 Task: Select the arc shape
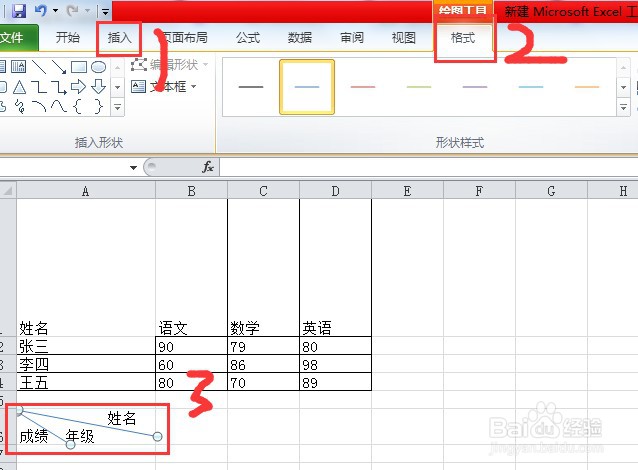pos(39,107)
